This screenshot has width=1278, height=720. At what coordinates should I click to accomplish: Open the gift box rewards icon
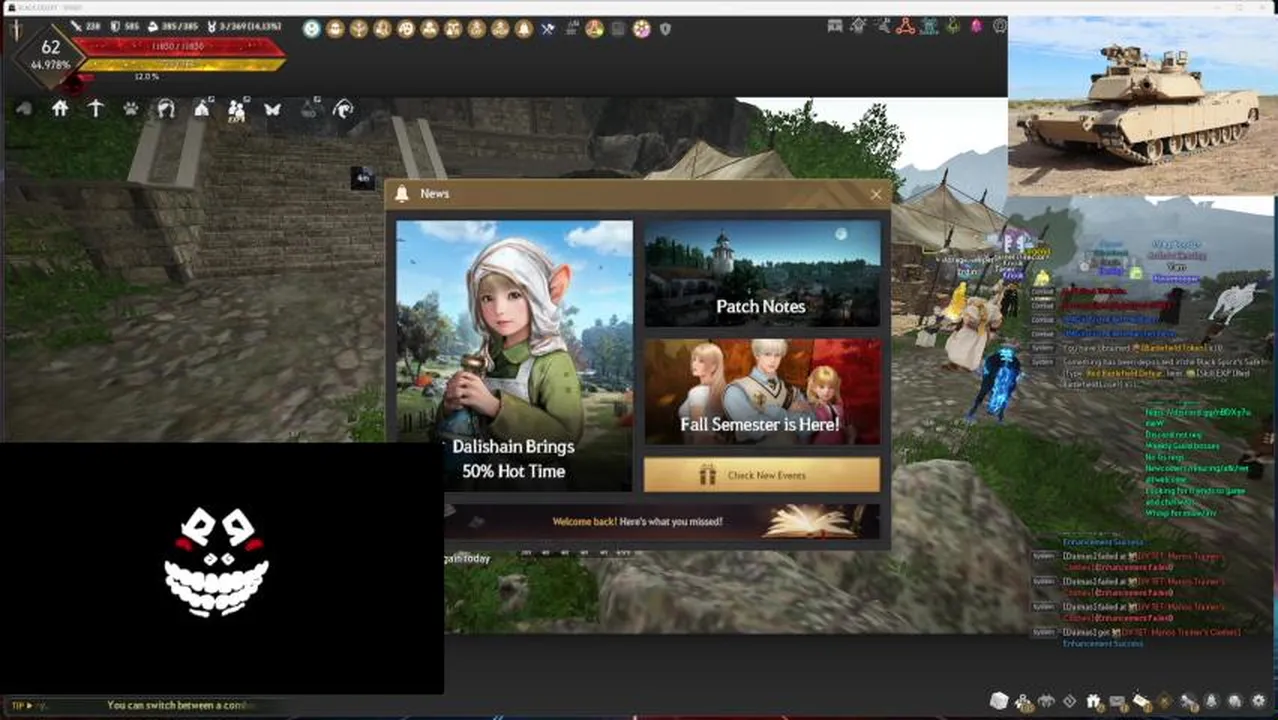click(x=1094, y=702)
